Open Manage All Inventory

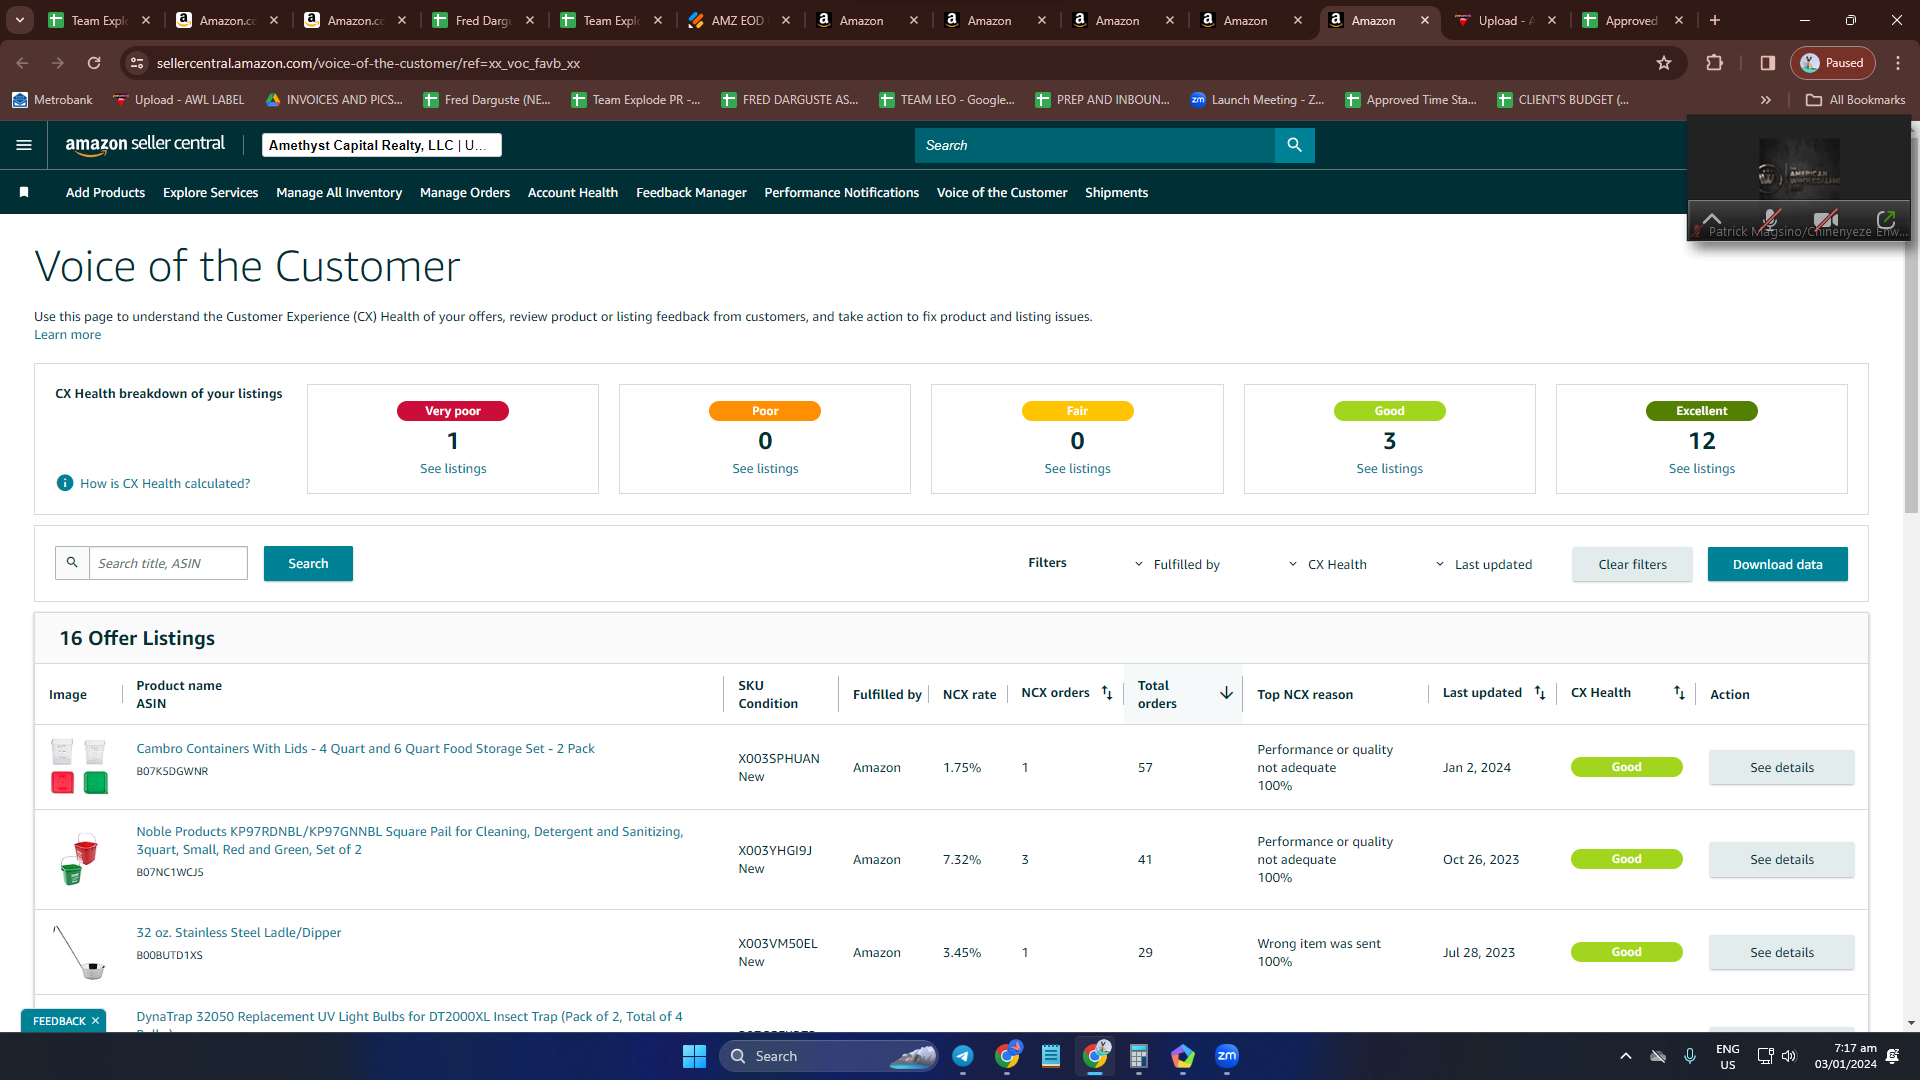click(x=339, y=192)
